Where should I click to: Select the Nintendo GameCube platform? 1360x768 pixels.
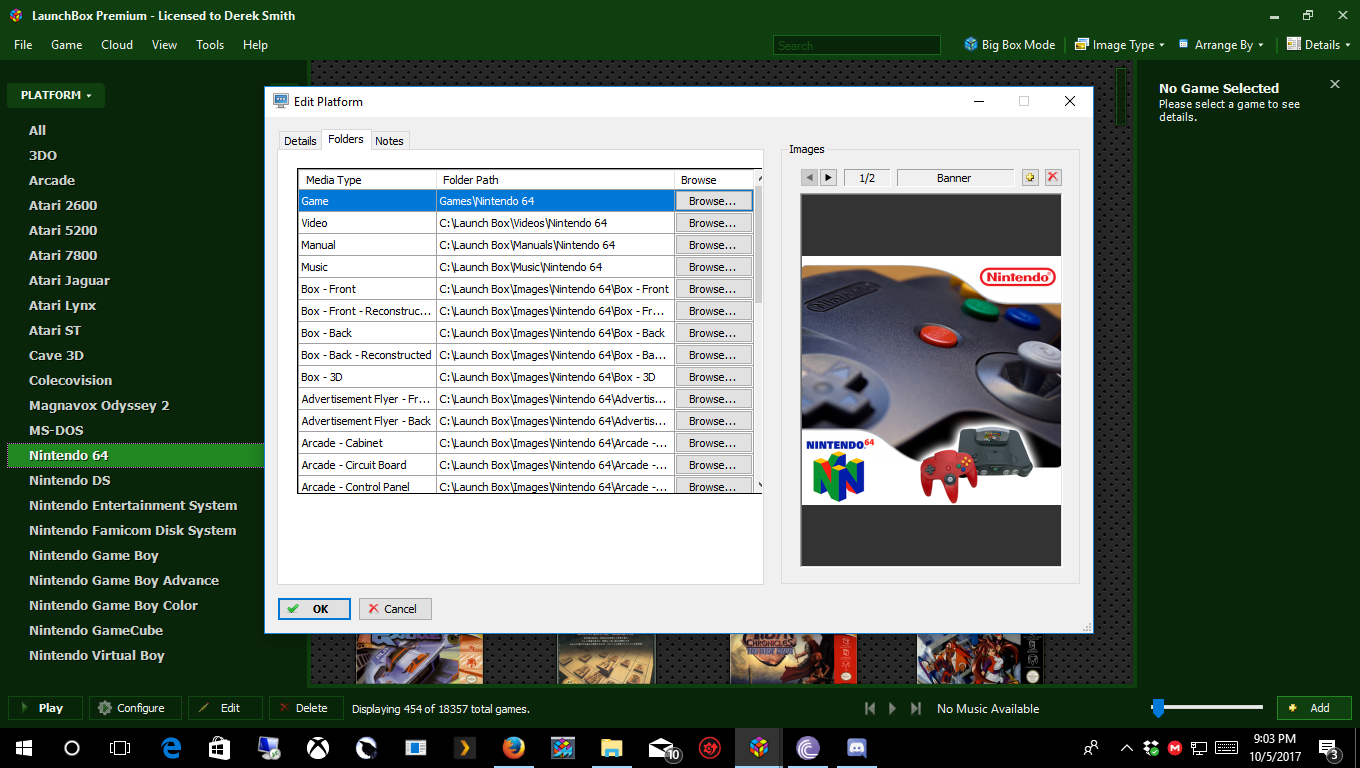96,630
